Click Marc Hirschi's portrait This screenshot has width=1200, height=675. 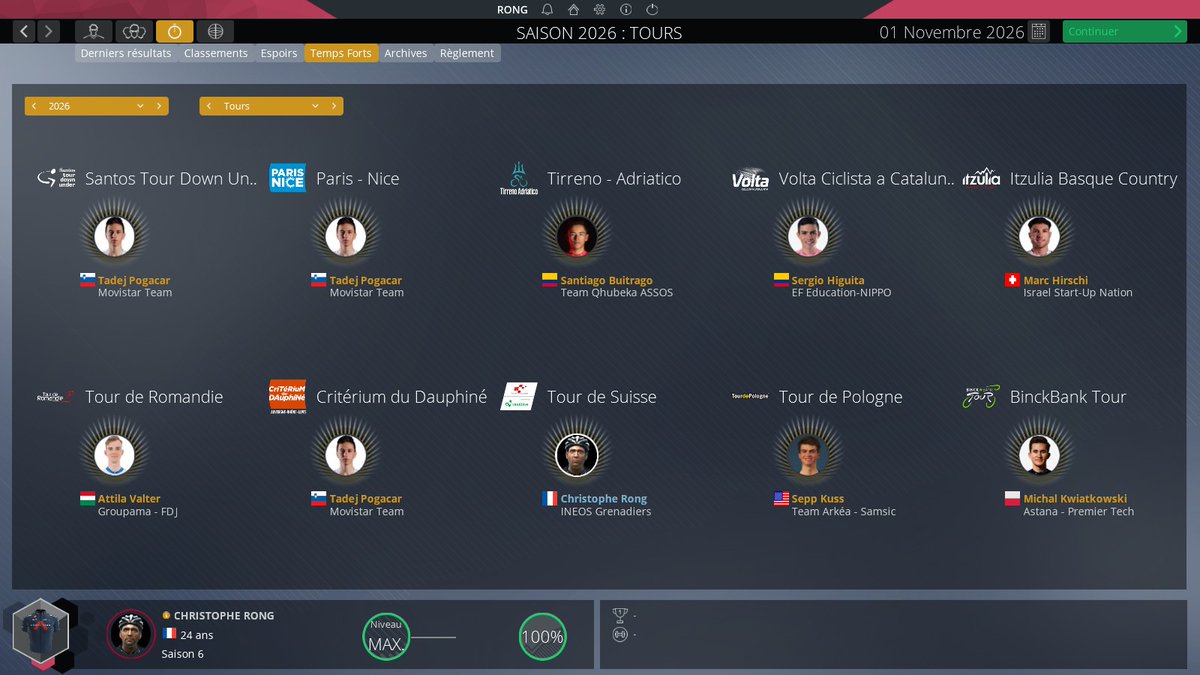coord(1040,236)
